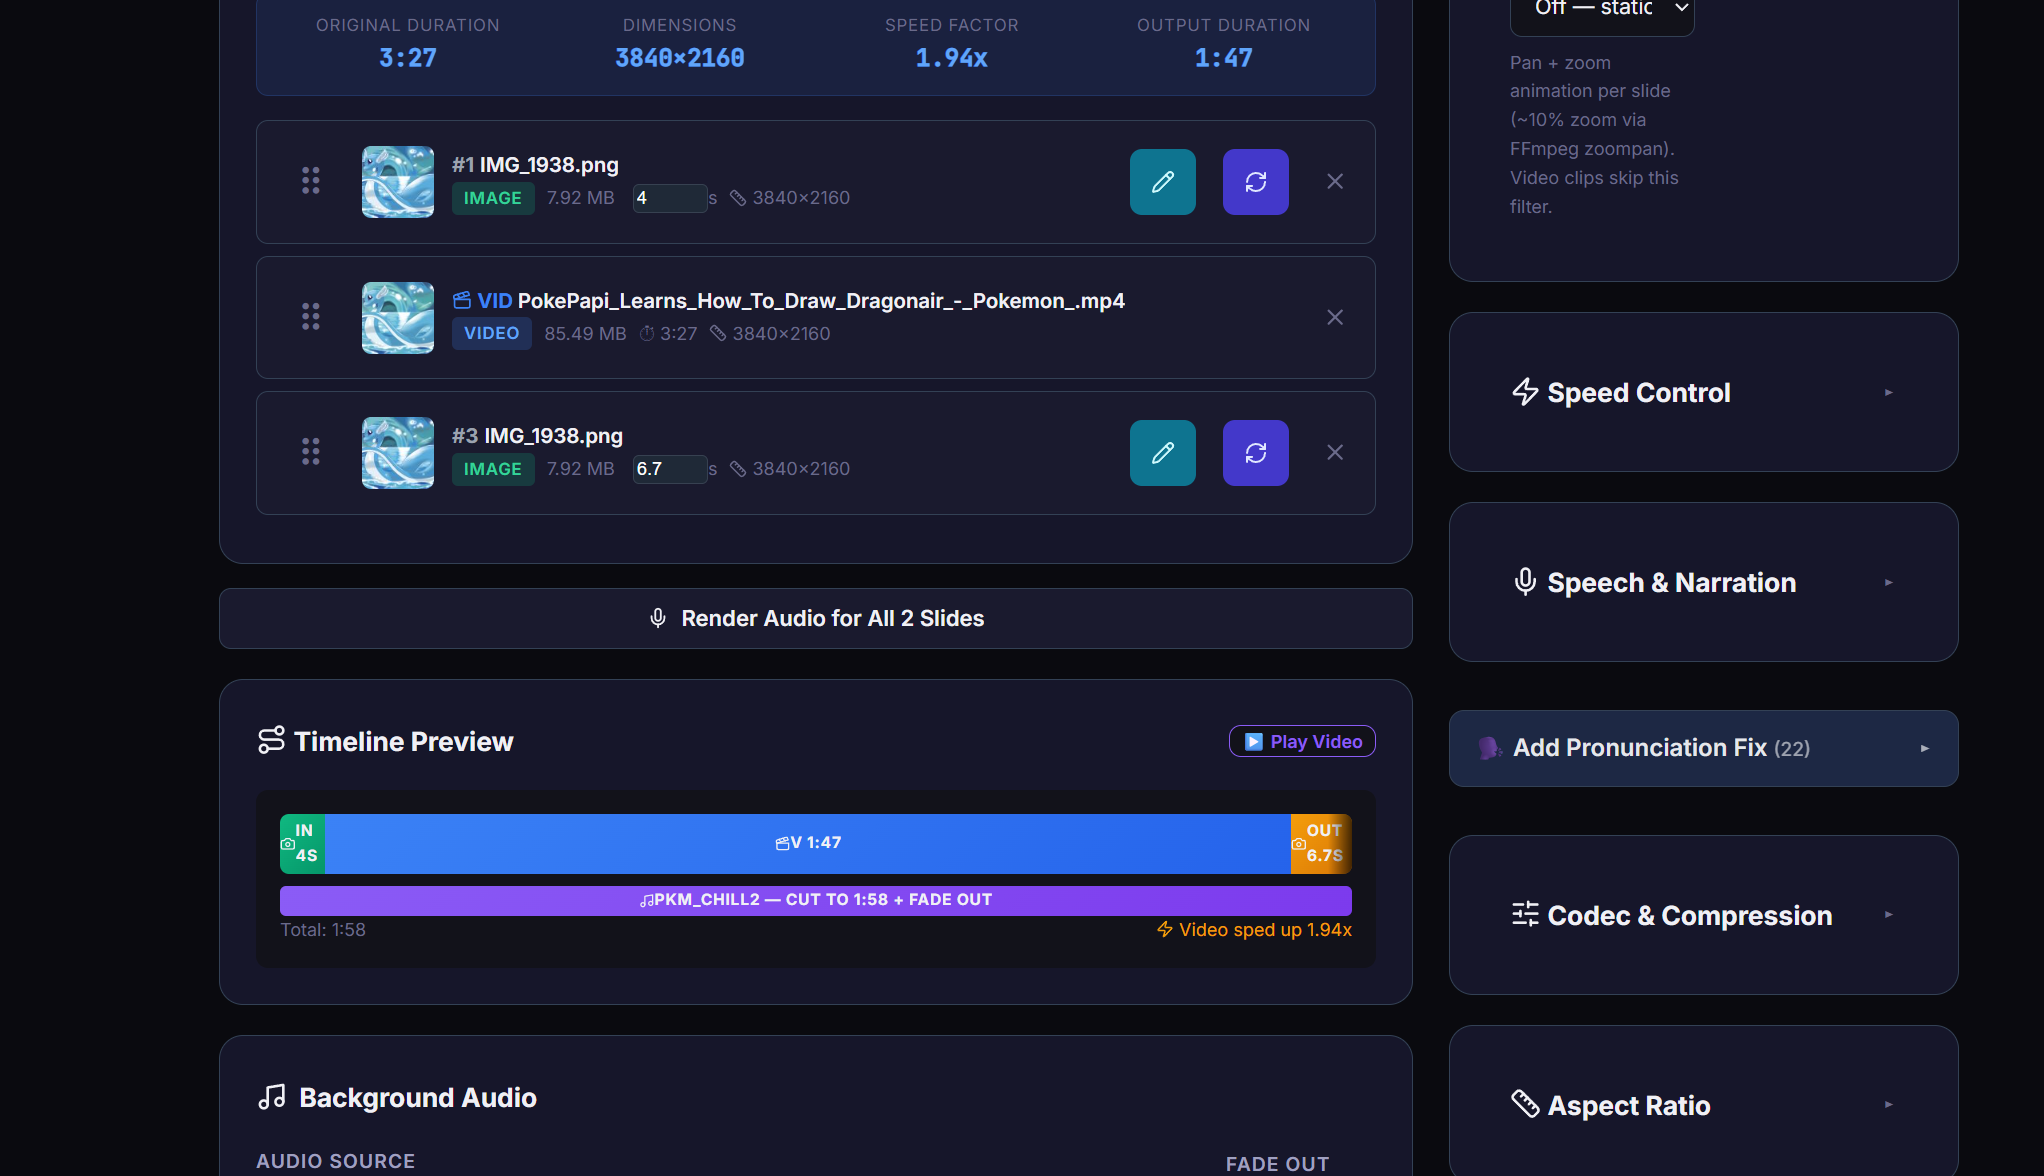Screen dimensions: 2044x1176
Task: Click the Speech & Narration microphone icon
Action: pos(1525,582)
